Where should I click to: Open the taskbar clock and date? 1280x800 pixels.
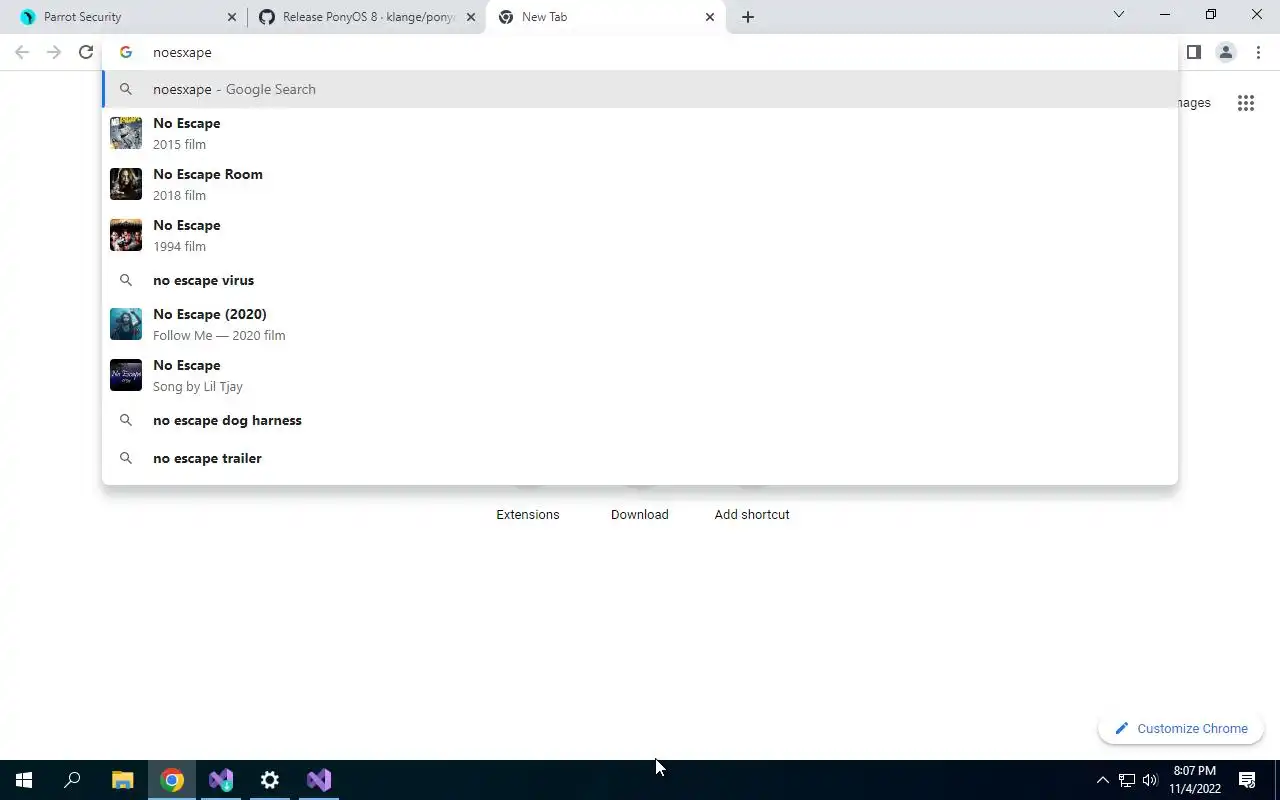pyautogui.click(x=1195, y=780)
